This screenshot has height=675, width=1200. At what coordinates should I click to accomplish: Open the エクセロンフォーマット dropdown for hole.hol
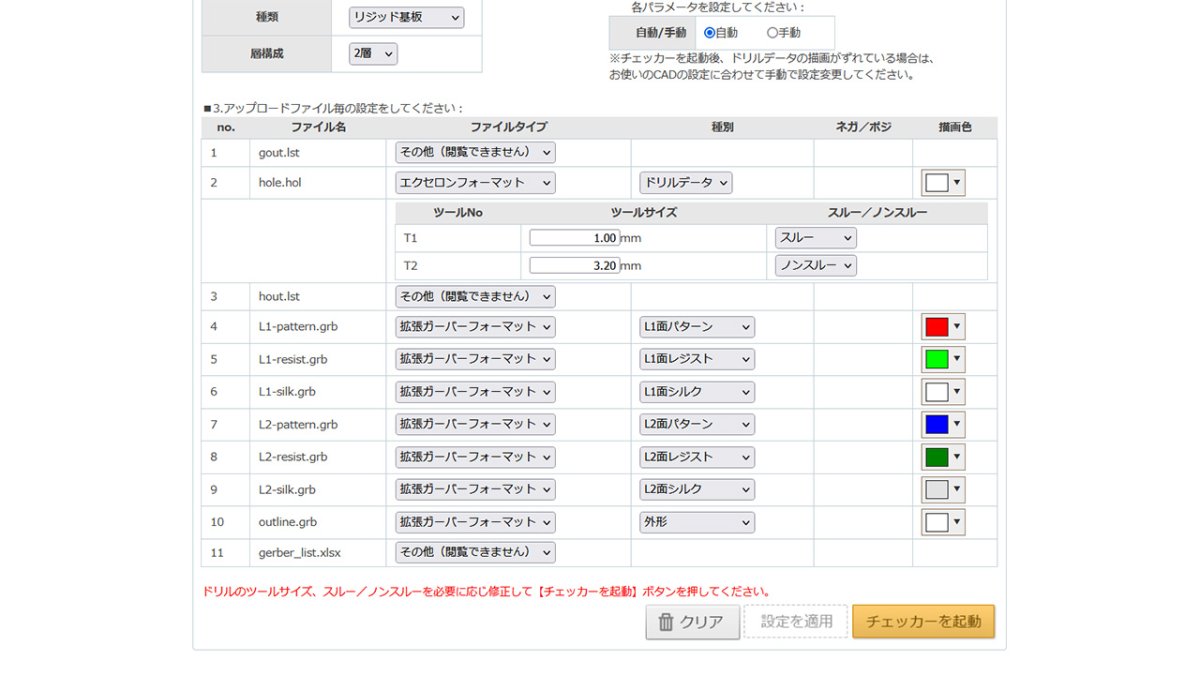(475, 182)
